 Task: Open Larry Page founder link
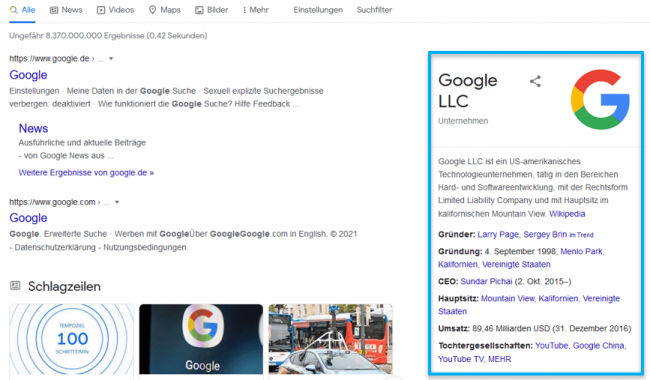(x=498, y=235)
